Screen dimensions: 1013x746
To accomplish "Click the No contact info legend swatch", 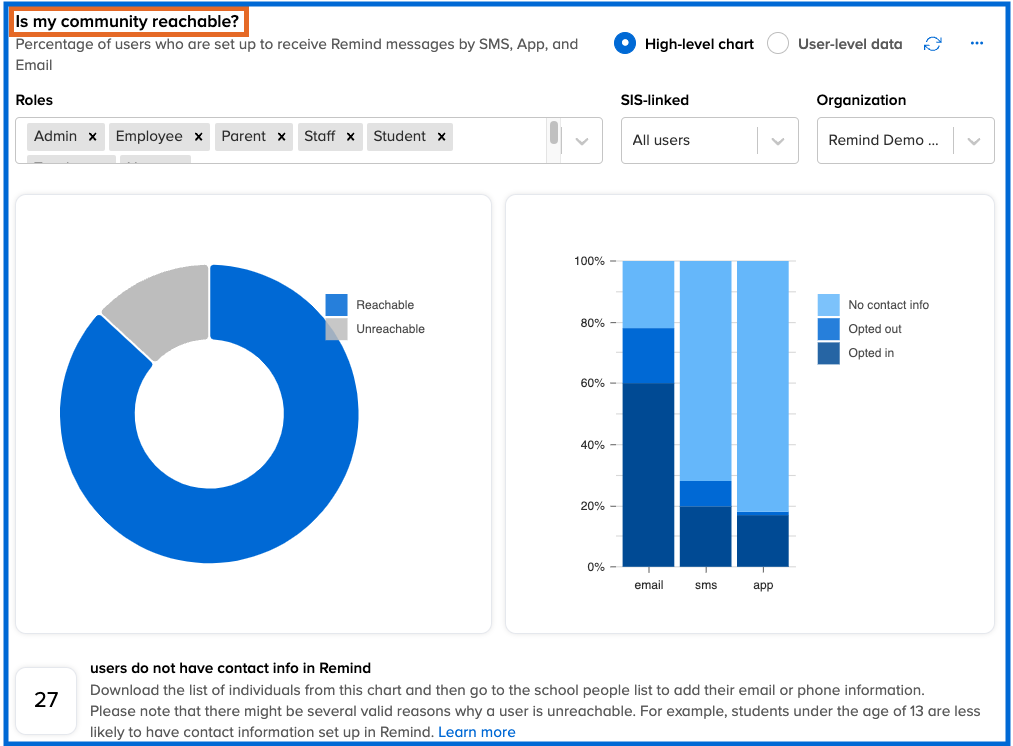I will click(x=828, y=305).
